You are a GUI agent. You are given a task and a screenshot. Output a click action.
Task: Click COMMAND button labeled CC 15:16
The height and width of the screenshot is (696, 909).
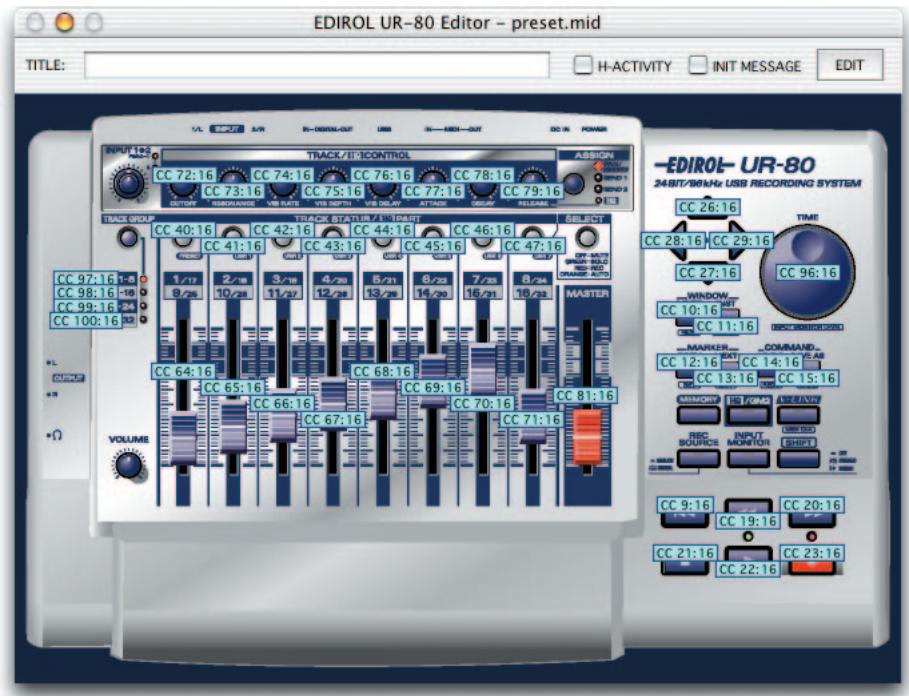[806, 378]
